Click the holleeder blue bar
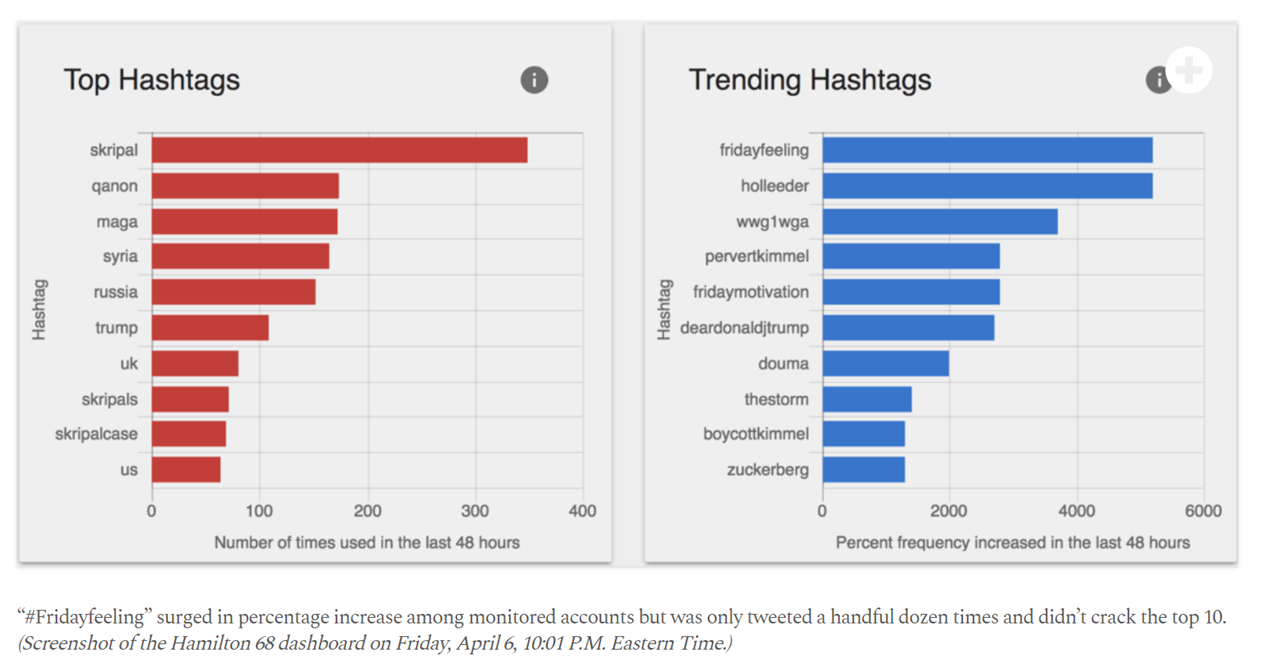 (987, 186)
